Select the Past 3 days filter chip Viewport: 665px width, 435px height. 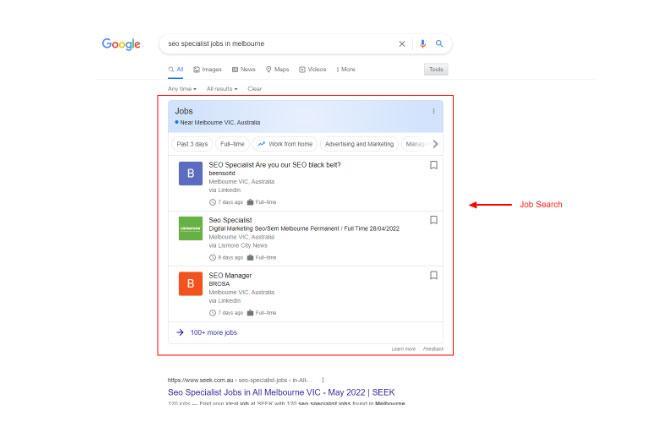click(192, 144)
